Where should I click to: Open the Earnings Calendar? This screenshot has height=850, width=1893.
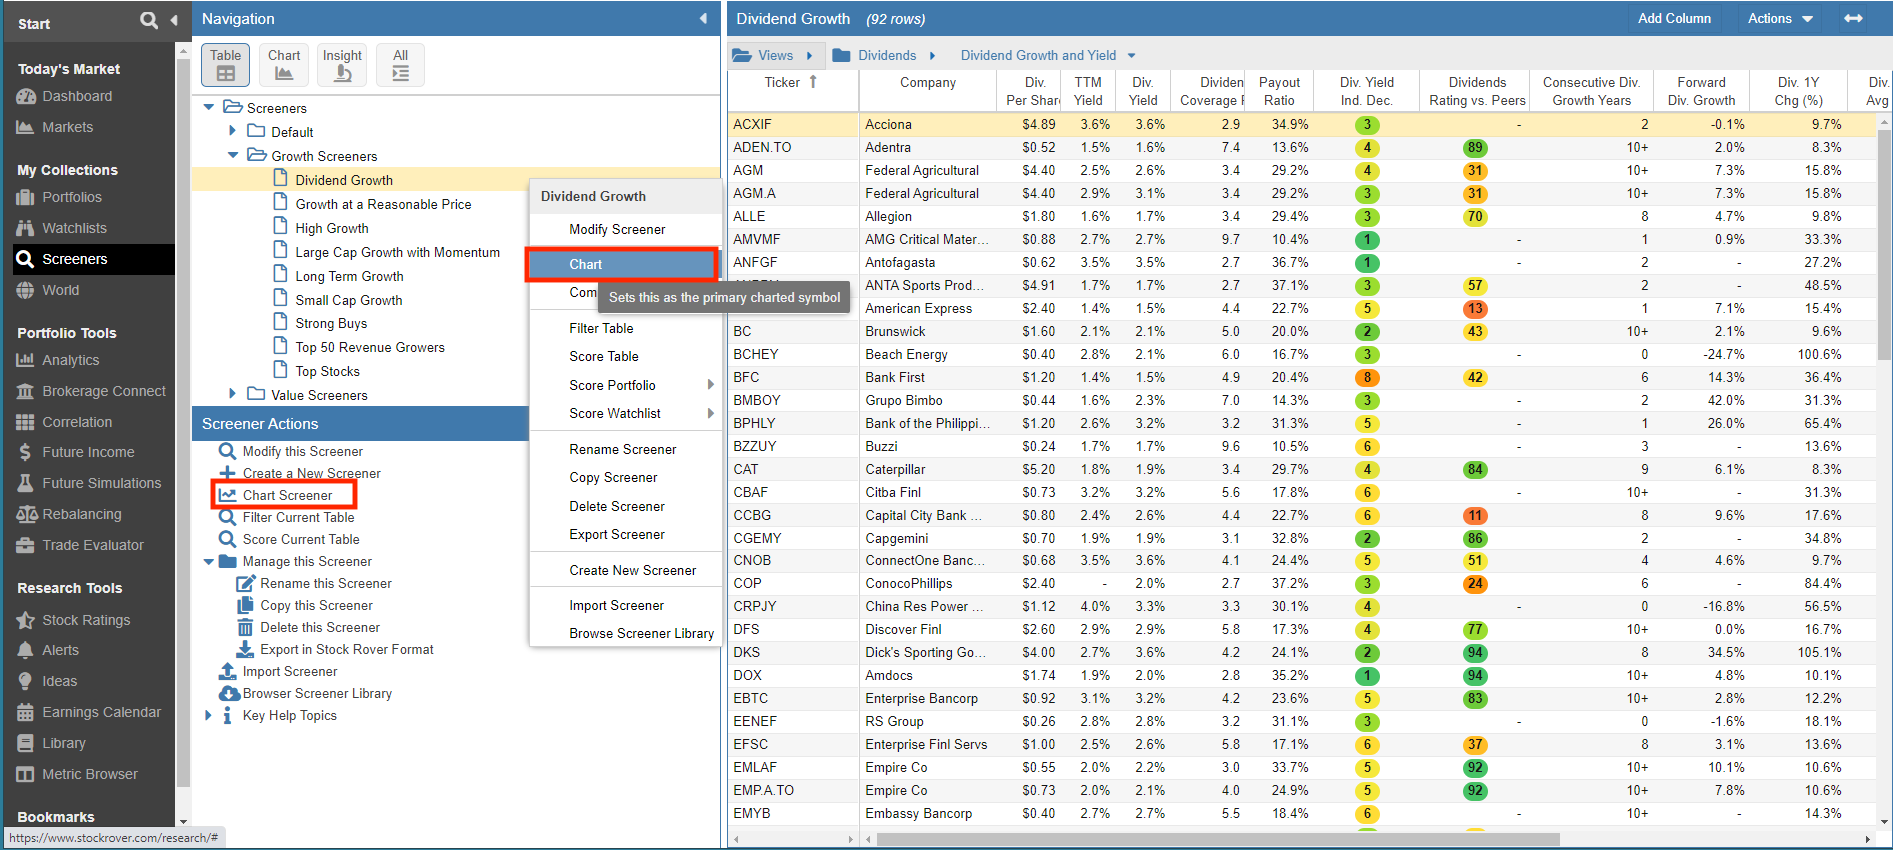[101, 712]
